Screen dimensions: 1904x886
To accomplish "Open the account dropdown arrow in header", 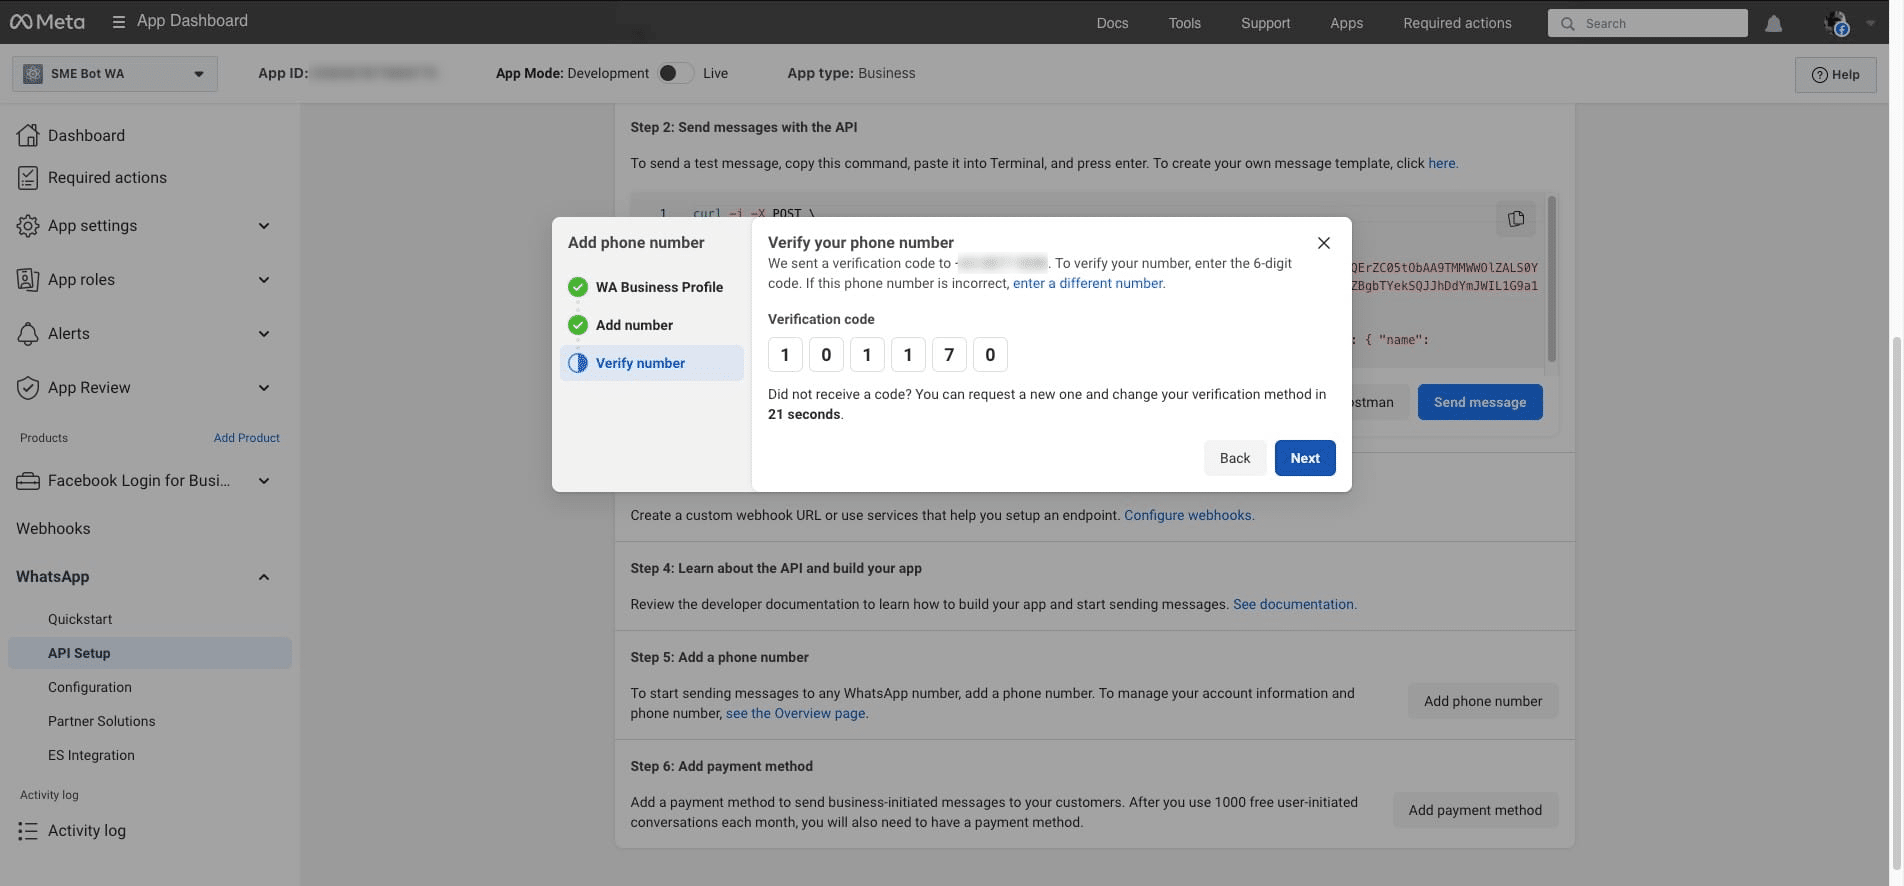I will pos(1870,23).
